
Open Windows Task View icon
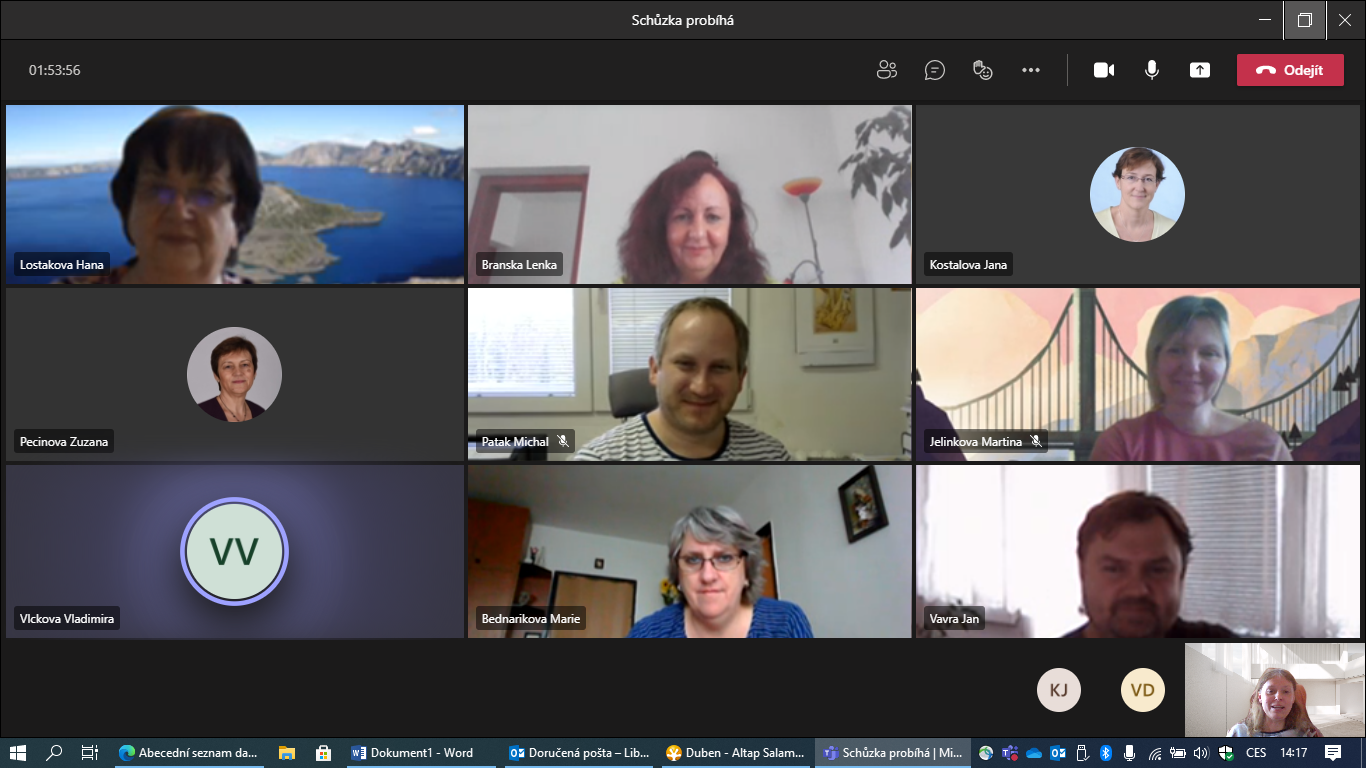[x=90, y=753]
